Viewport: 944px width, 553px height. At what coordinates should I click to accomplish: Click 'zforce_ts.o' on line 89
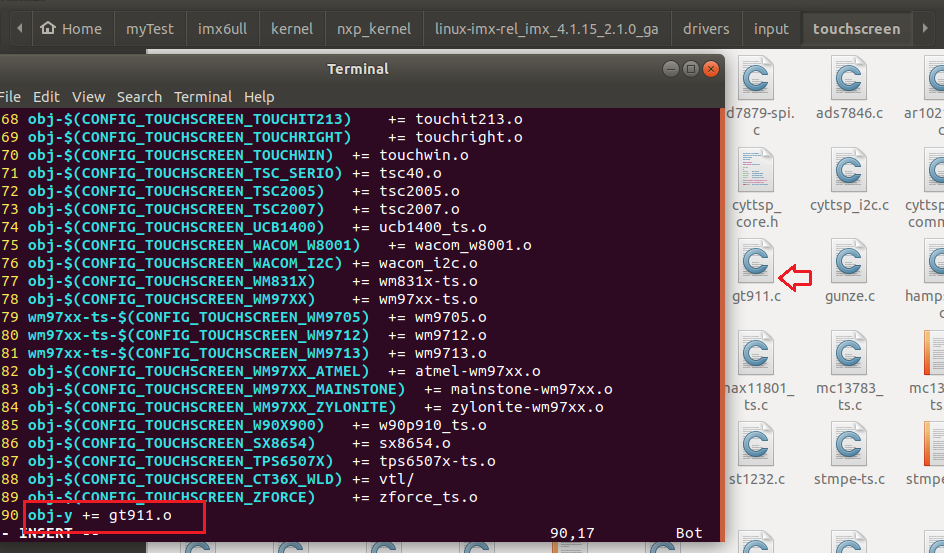pos(429,498)
